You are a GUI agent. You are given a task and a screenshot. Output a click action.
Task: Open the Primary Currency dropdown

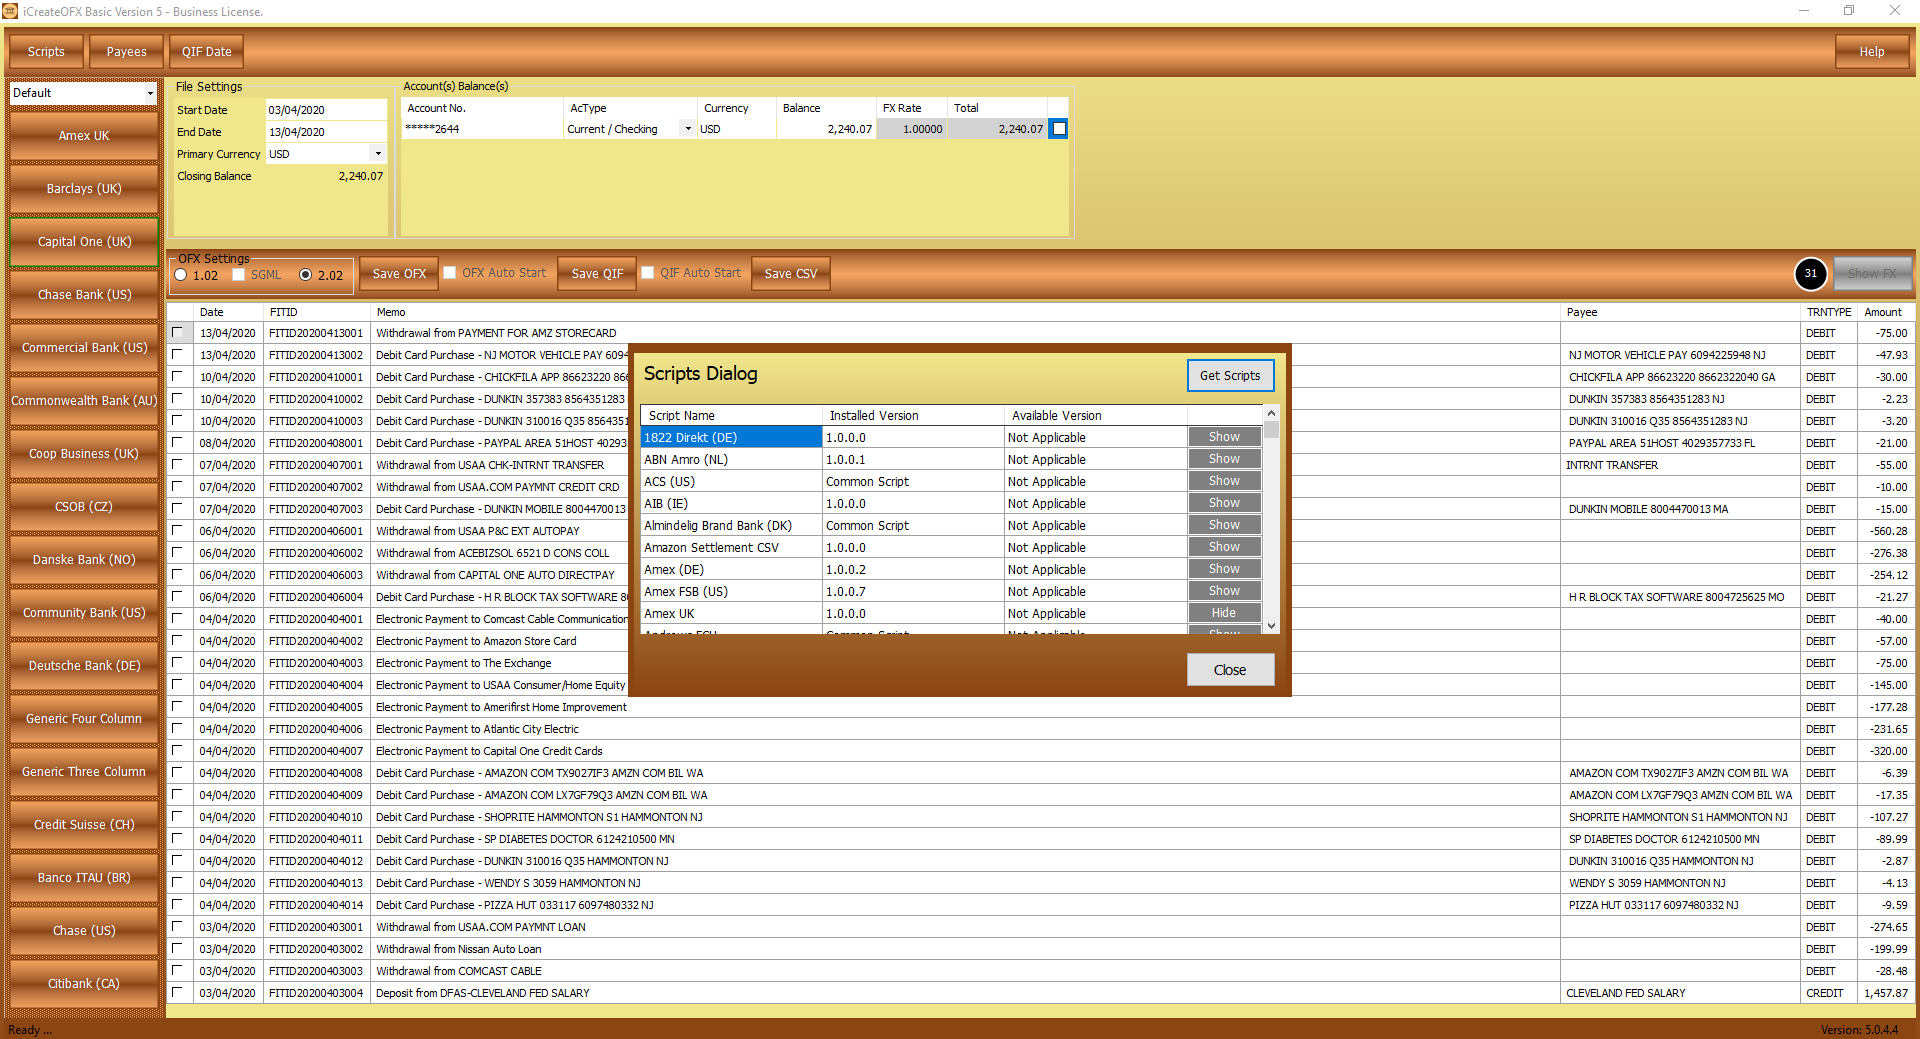377,153
